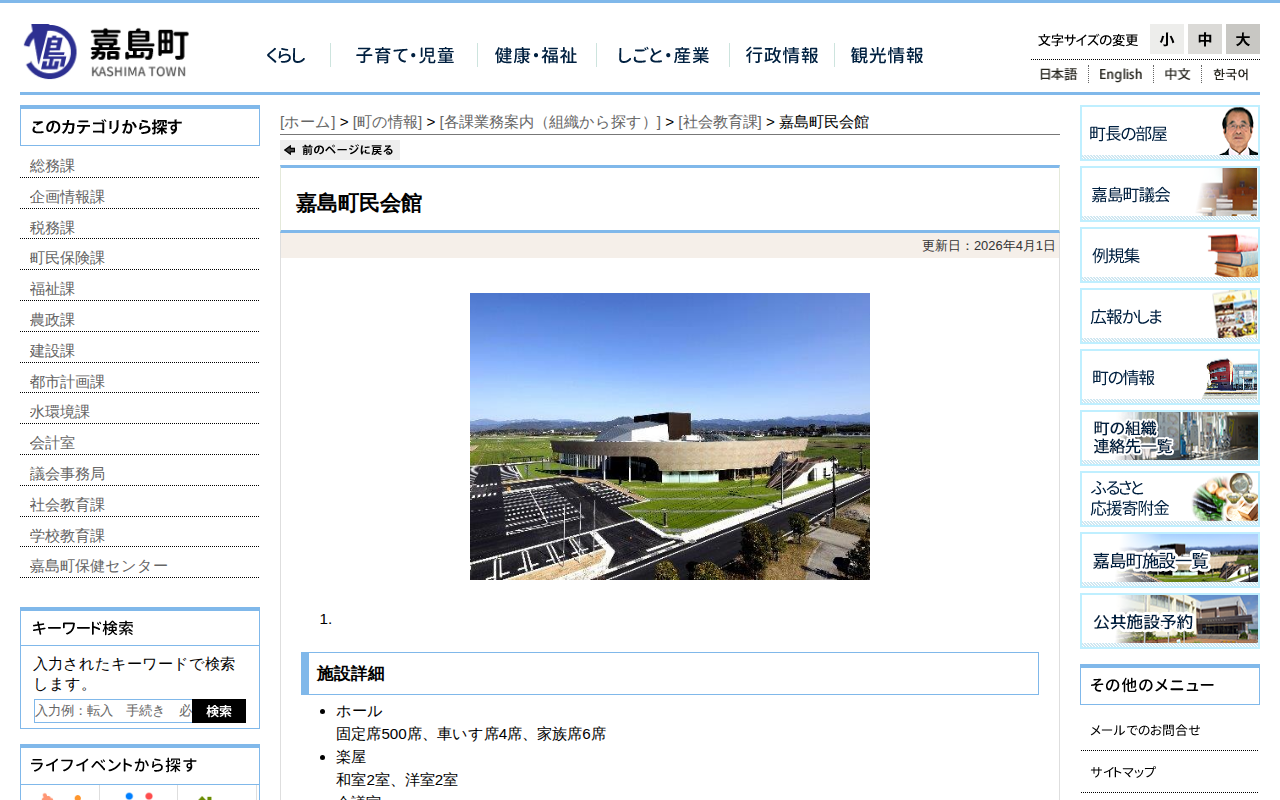
Task: Open 公共施設予約 banner
Action: click(x=1170, y=621)
